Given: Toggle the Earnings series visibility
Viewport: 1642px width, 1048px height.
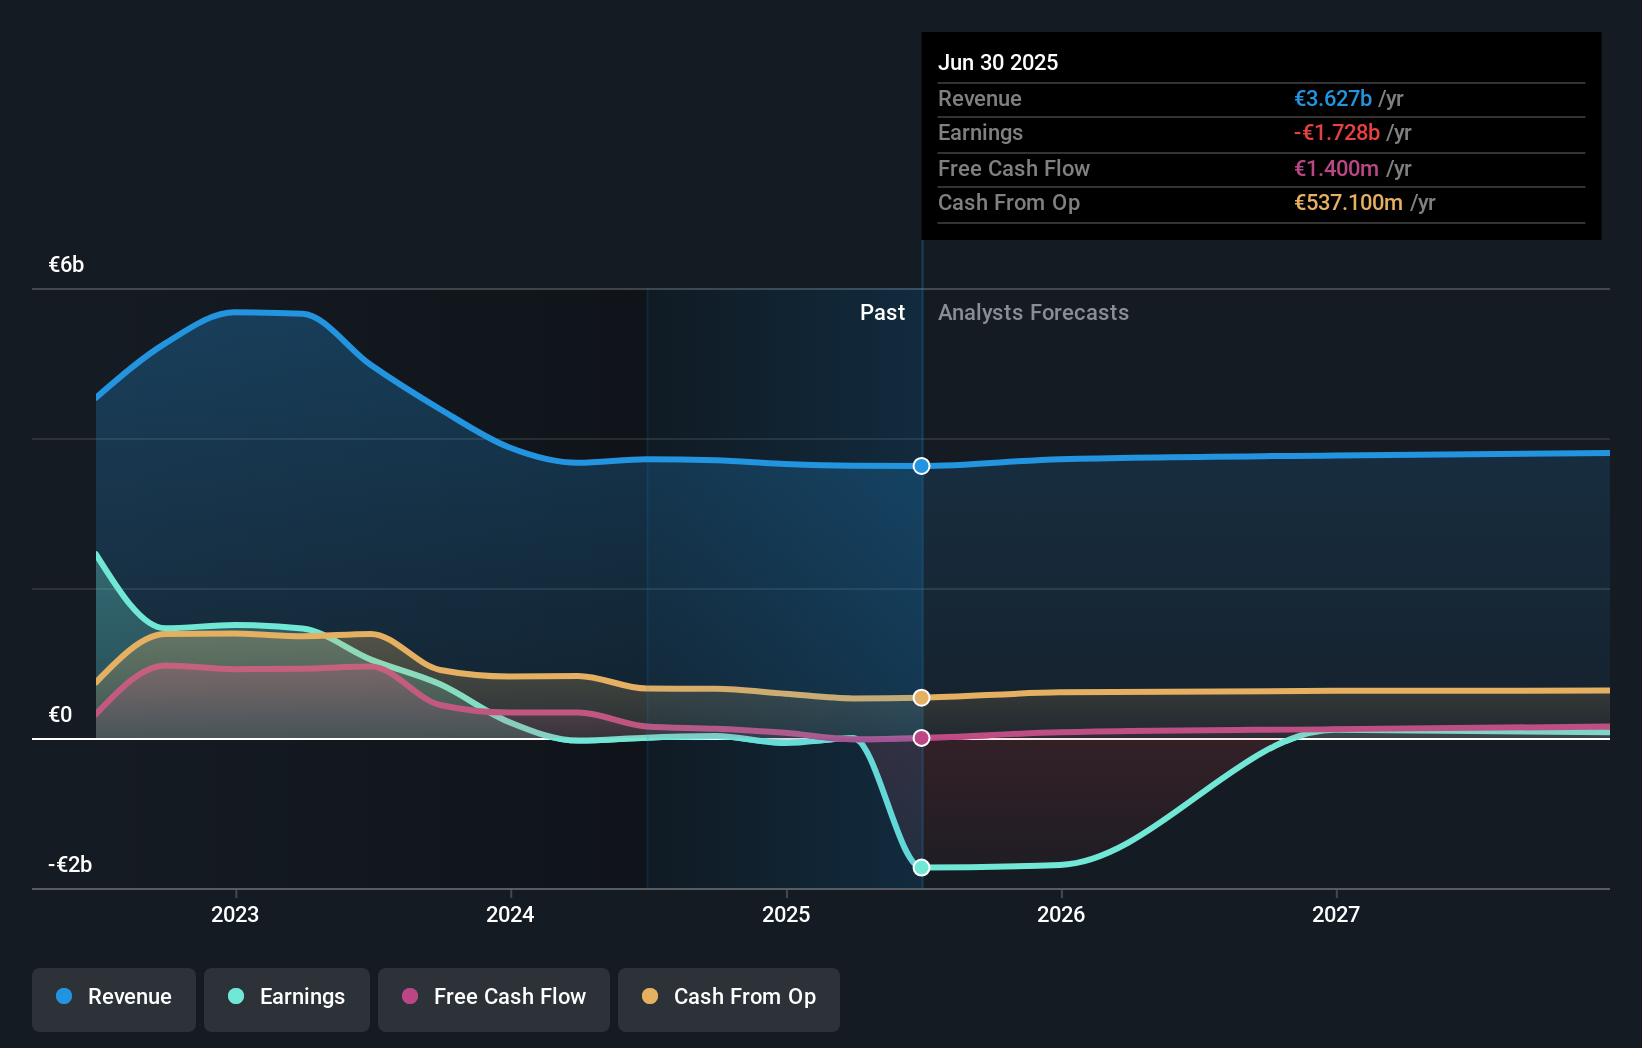Looking at the screenshot, I should [286, 997].
